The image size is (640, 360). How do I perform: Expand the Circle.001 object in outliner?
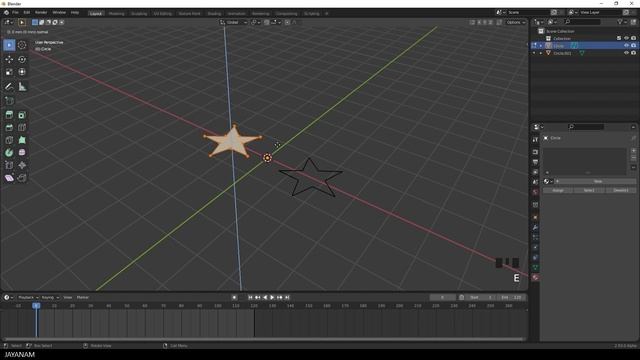coord(541,53)
